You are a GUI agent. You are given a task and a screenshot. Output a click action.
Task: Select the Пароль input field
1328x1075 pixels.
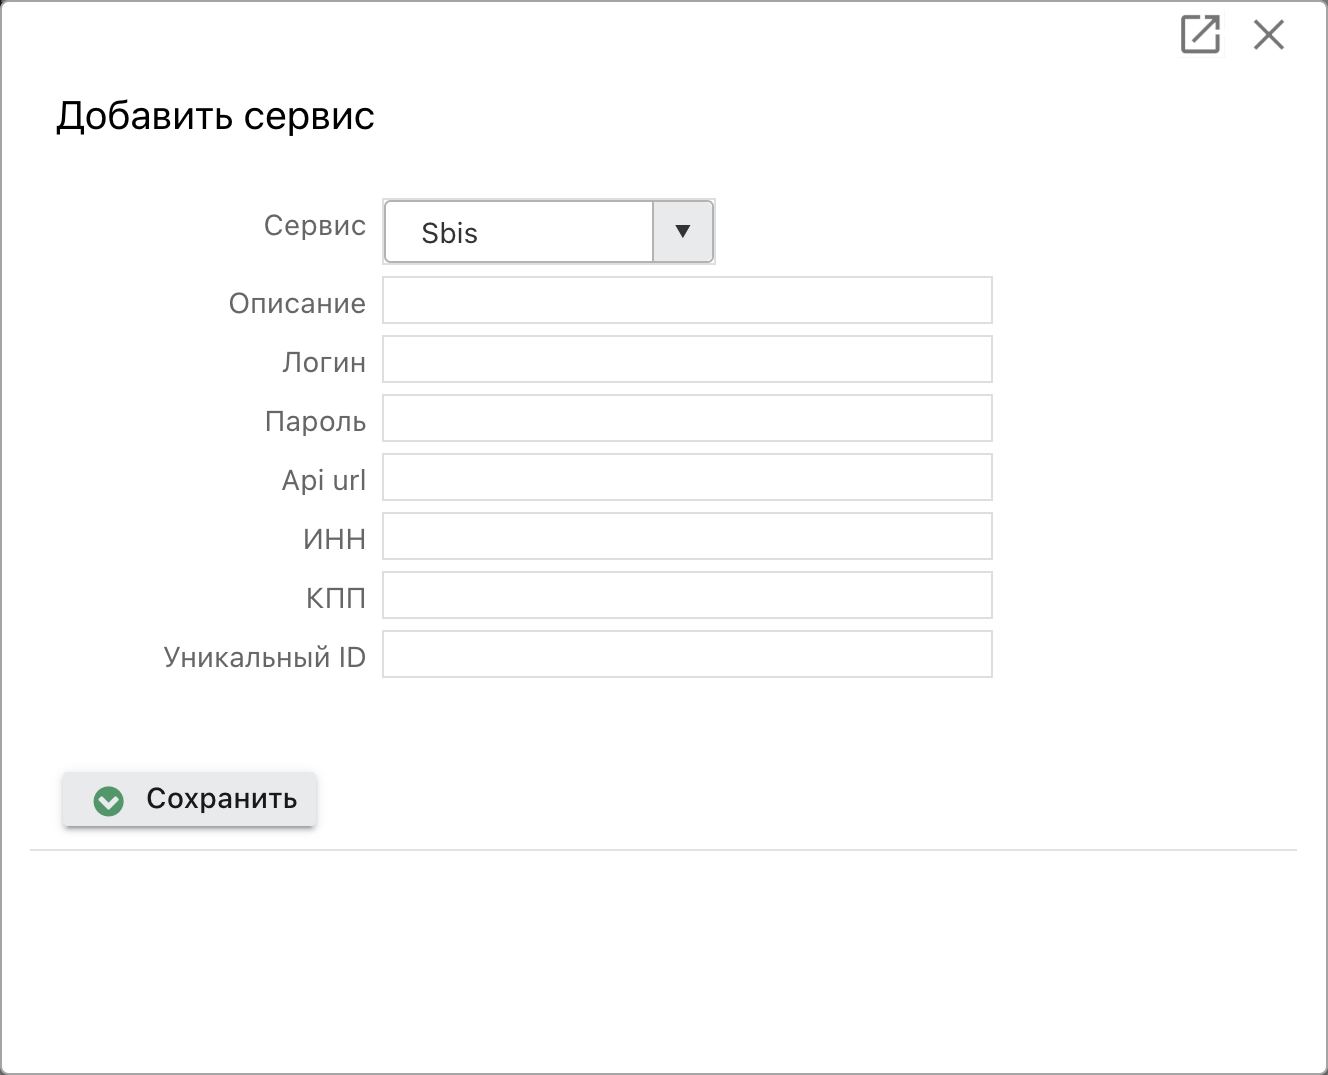click(687, 418)
